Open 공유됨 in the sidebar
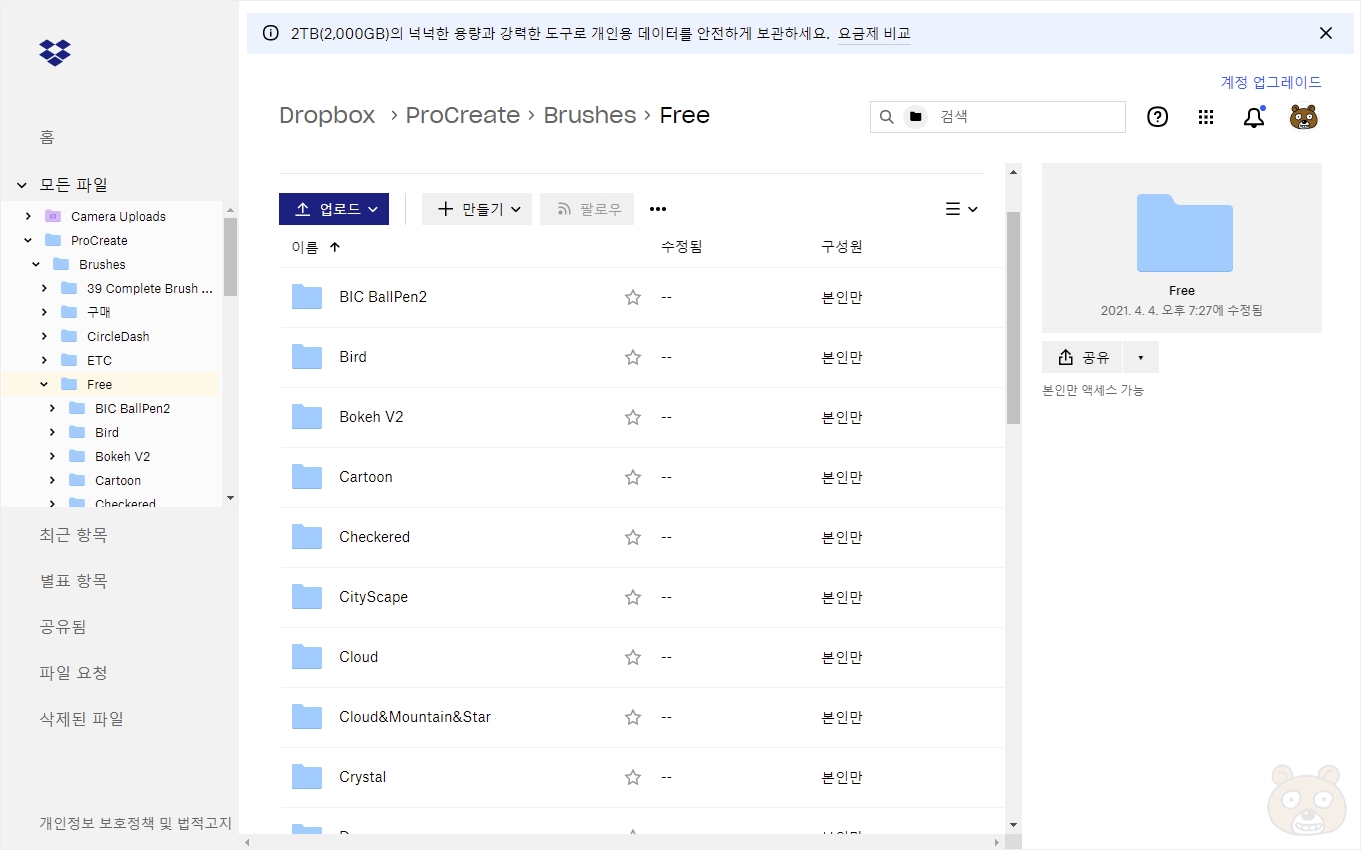The width and height of the screenshot is (1361, 850). 63,627
